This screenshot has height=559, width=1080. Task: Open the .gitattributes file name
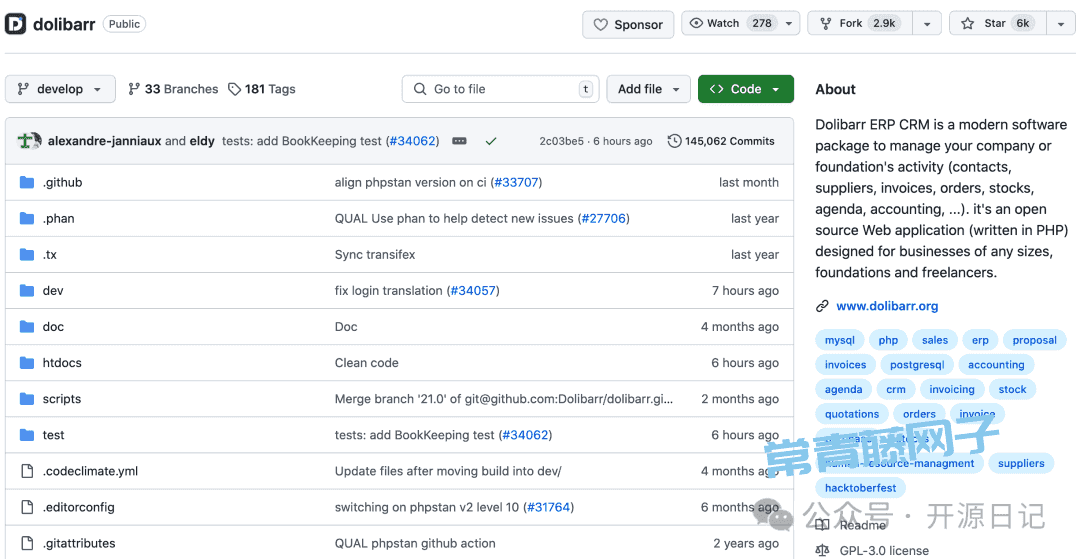point(79,543)
